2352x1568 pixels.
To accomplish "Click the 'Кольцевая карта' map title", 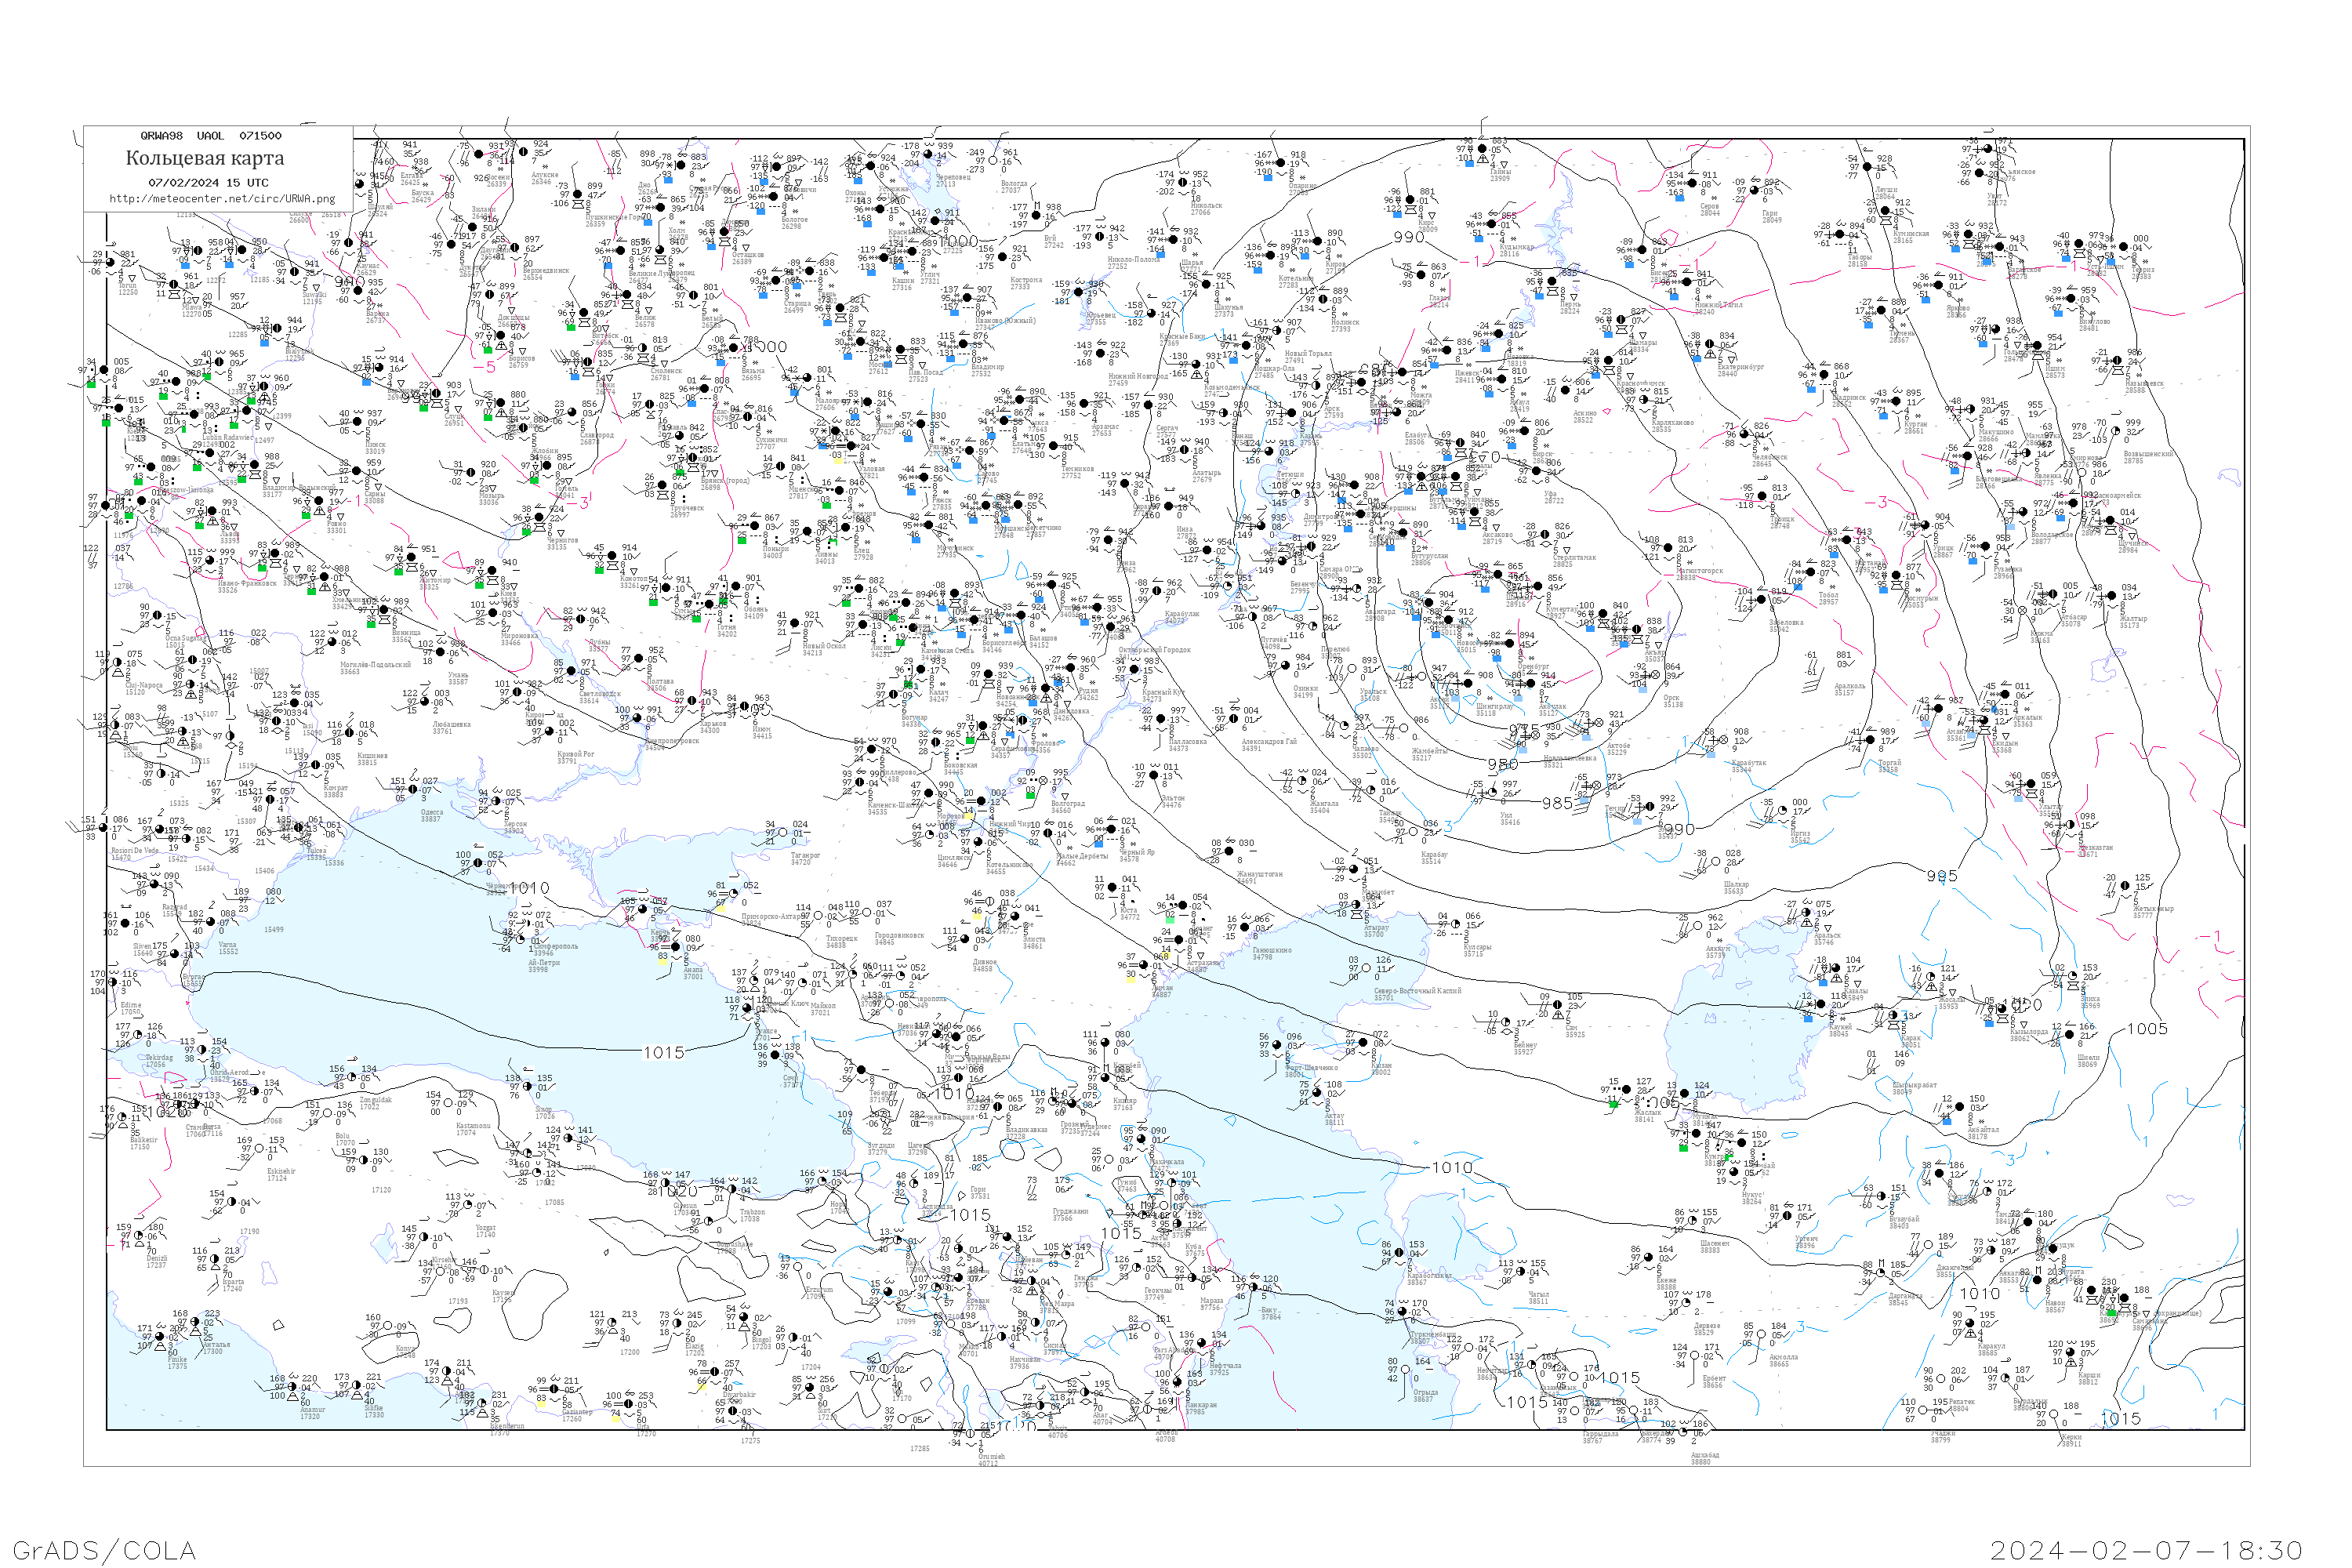I will tap(205, 158).
